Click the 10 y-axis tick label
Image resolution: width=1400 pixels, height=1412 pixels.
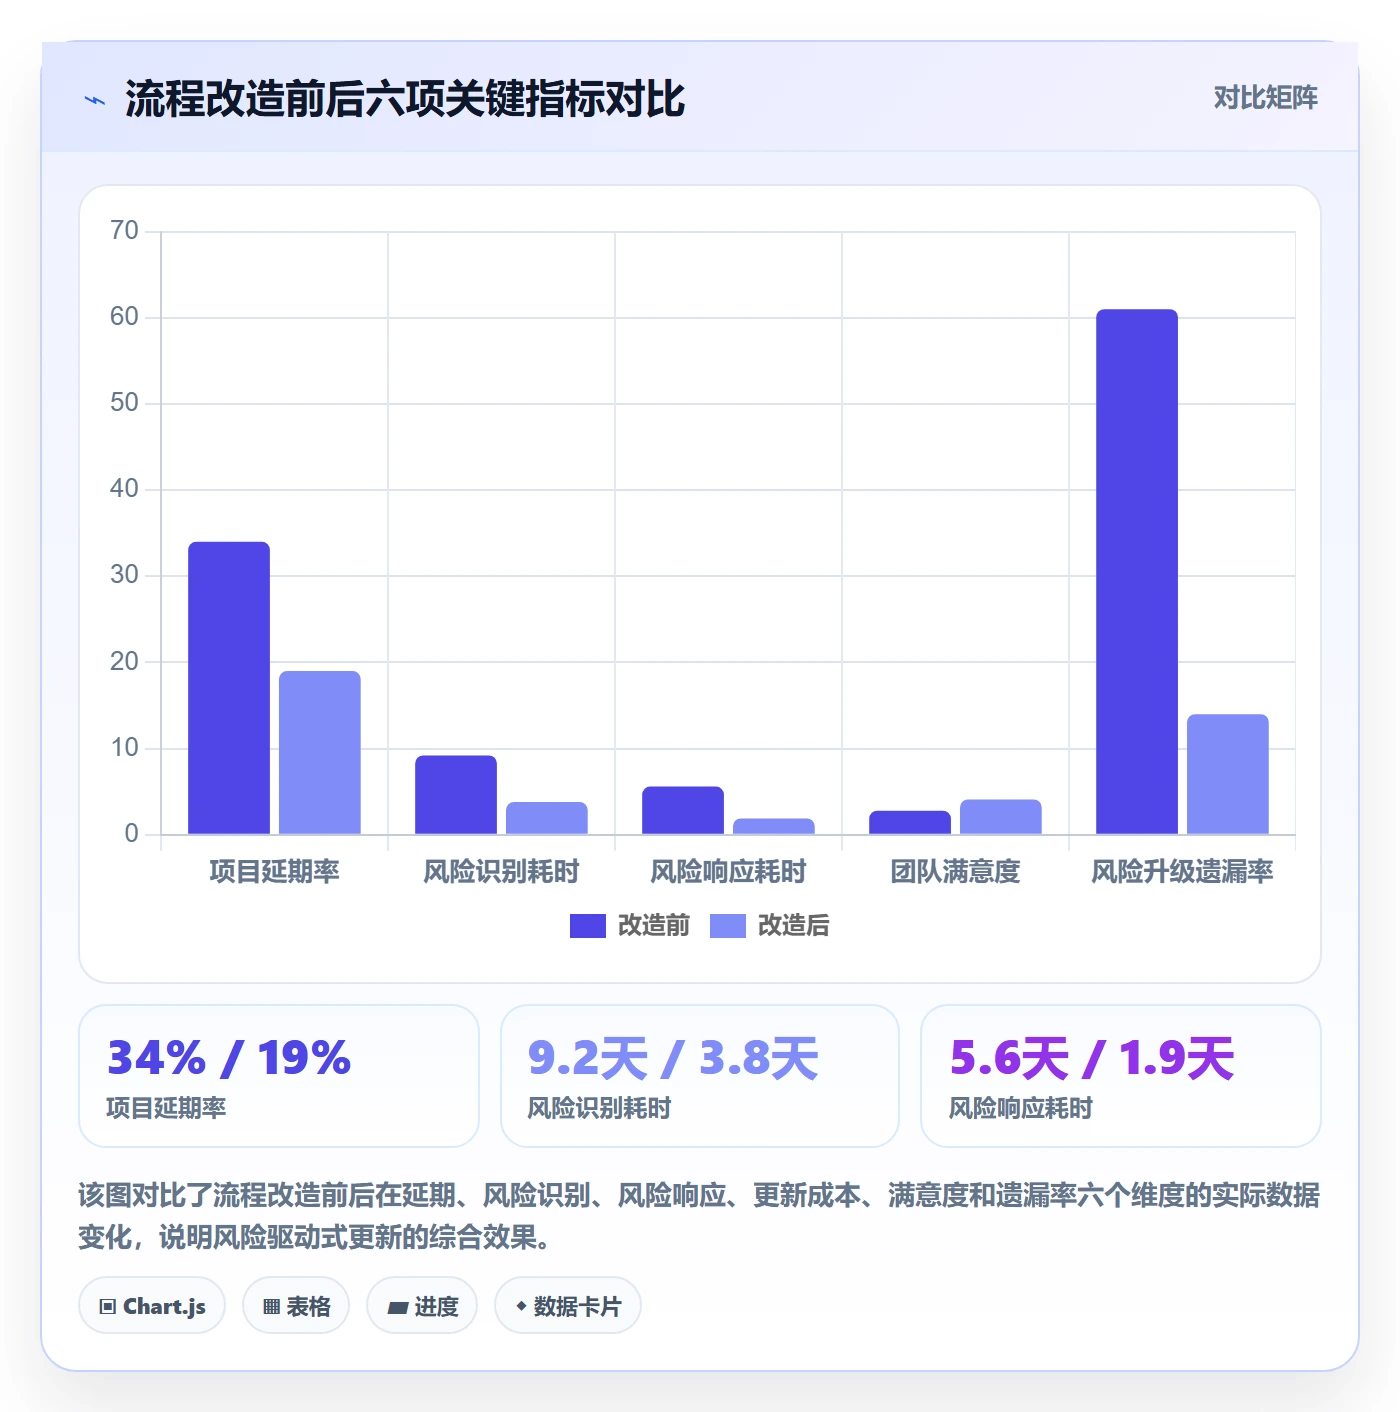[x=125, y=748]
